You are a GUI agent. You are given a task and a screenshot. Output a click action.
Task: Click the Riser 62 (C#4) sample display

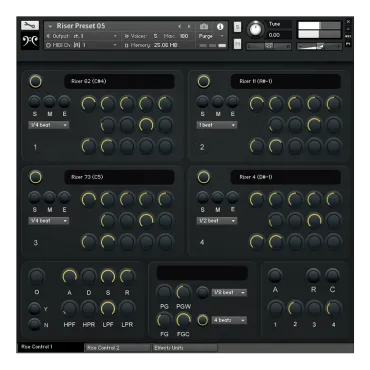click(119, 81)
